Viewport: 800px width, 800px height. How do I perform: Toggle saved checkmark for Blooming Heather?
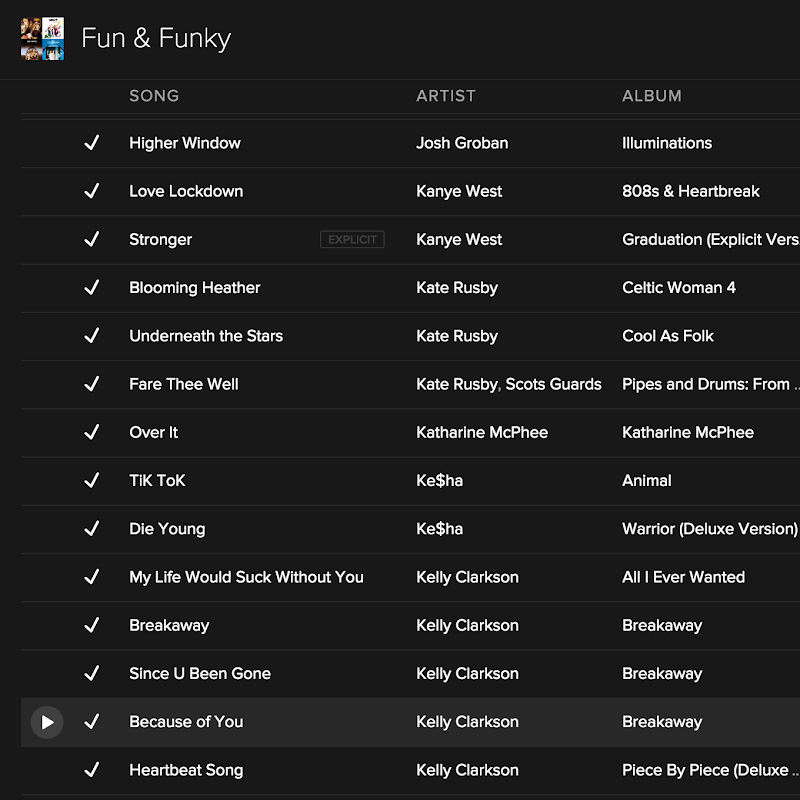click(x=92, y=287)
